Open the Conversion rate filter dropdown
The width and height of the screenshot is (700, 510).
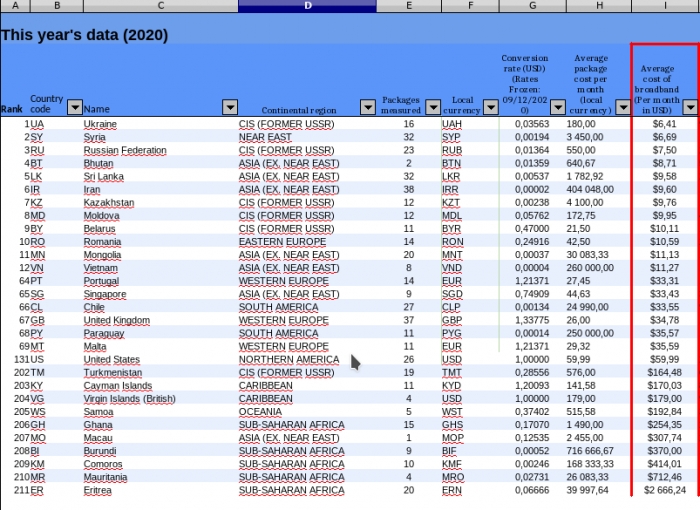[558, 107]
